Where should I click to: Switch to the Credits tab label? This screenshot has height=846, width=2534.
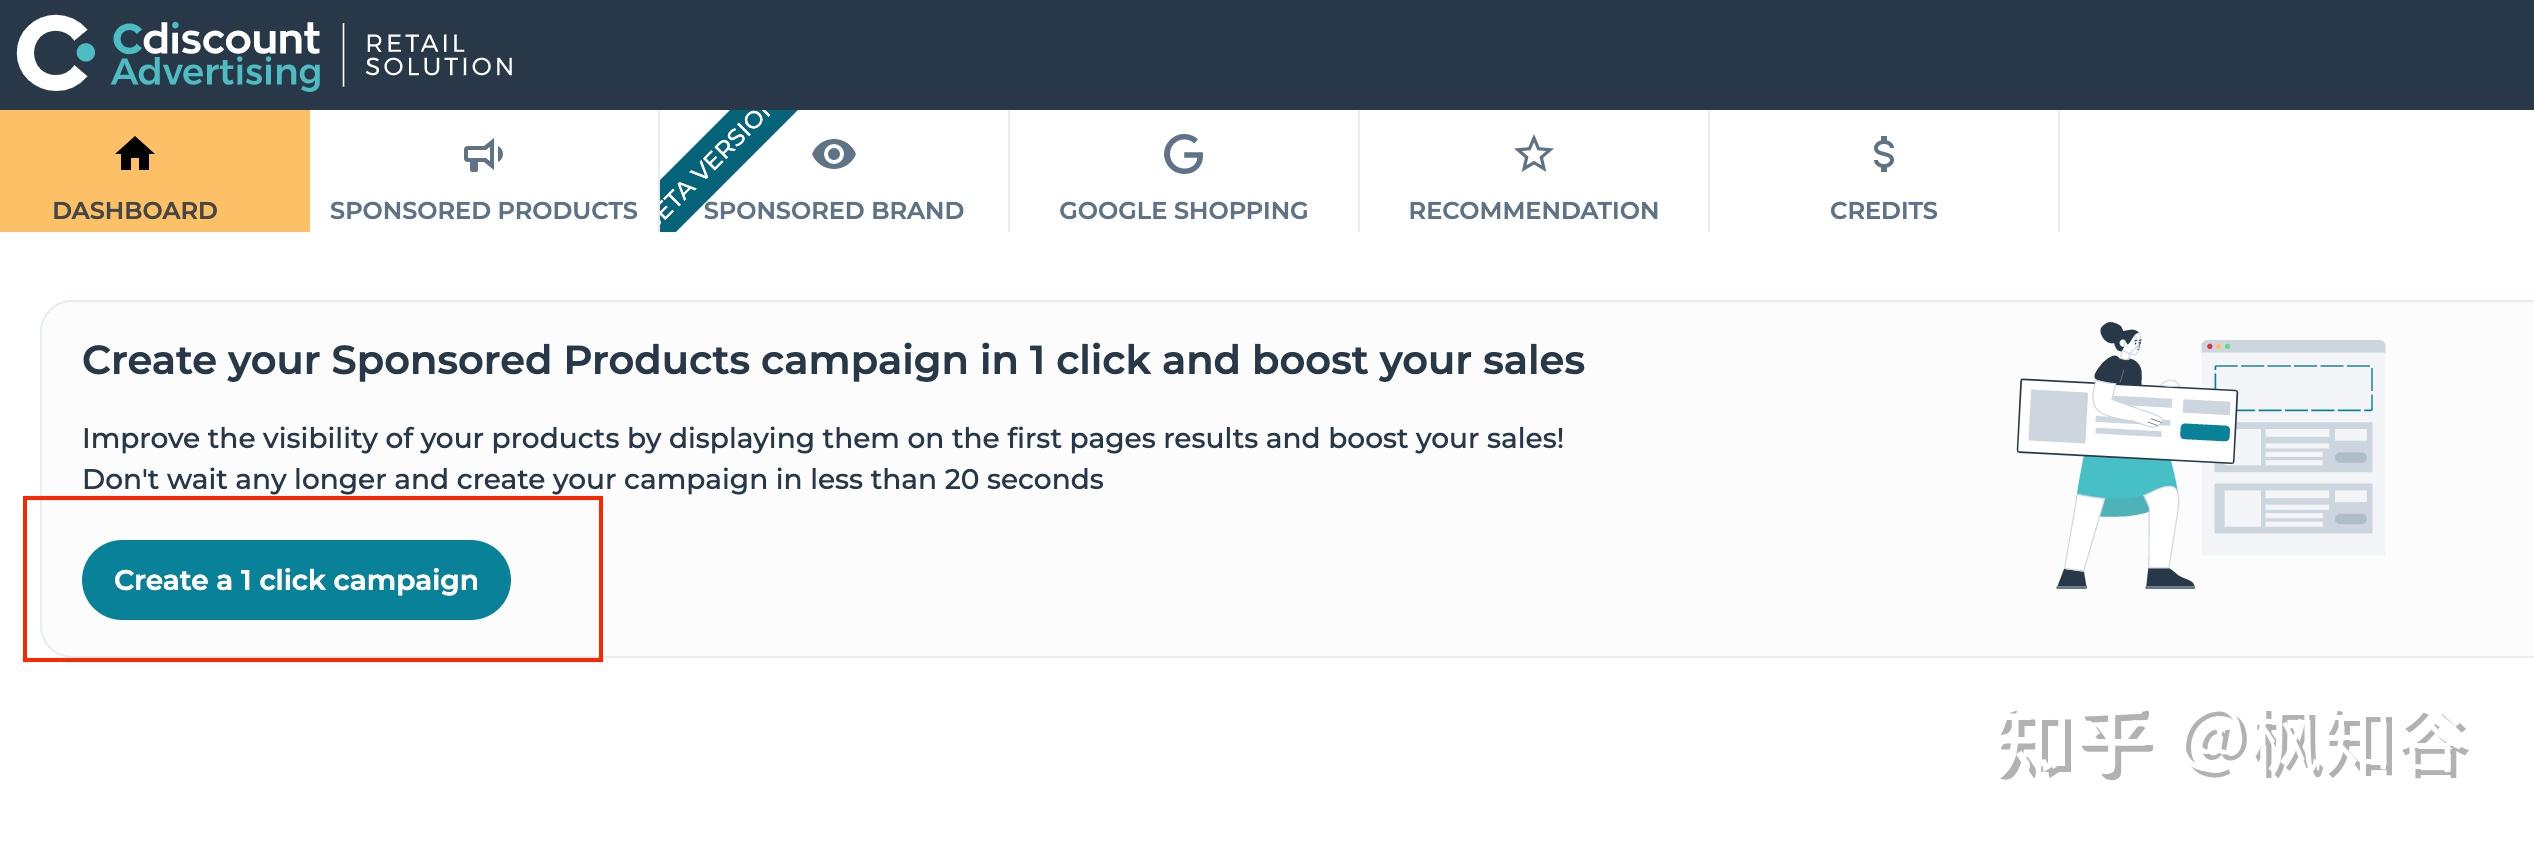coord(1883,210)
